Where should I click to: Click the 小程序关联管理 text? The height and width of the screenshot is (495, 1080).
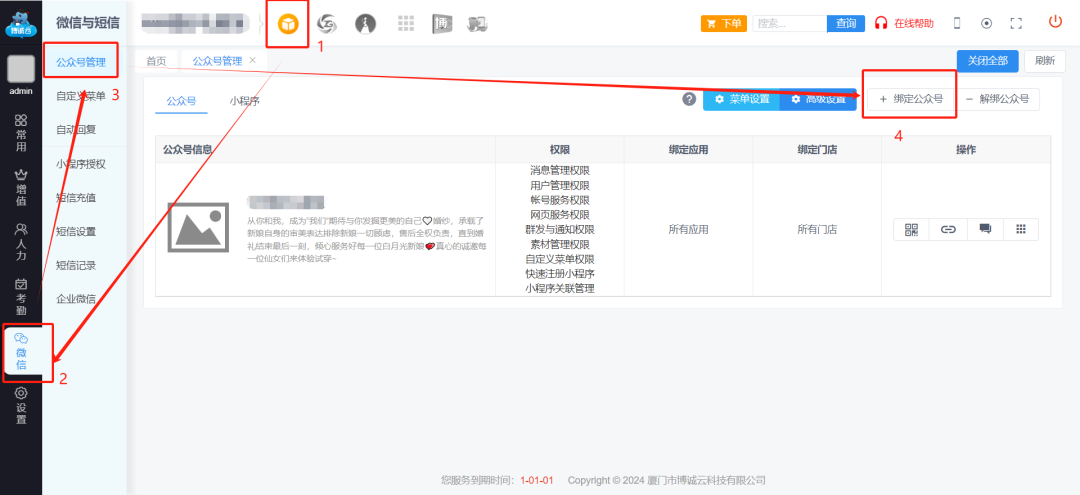(560, 288)
